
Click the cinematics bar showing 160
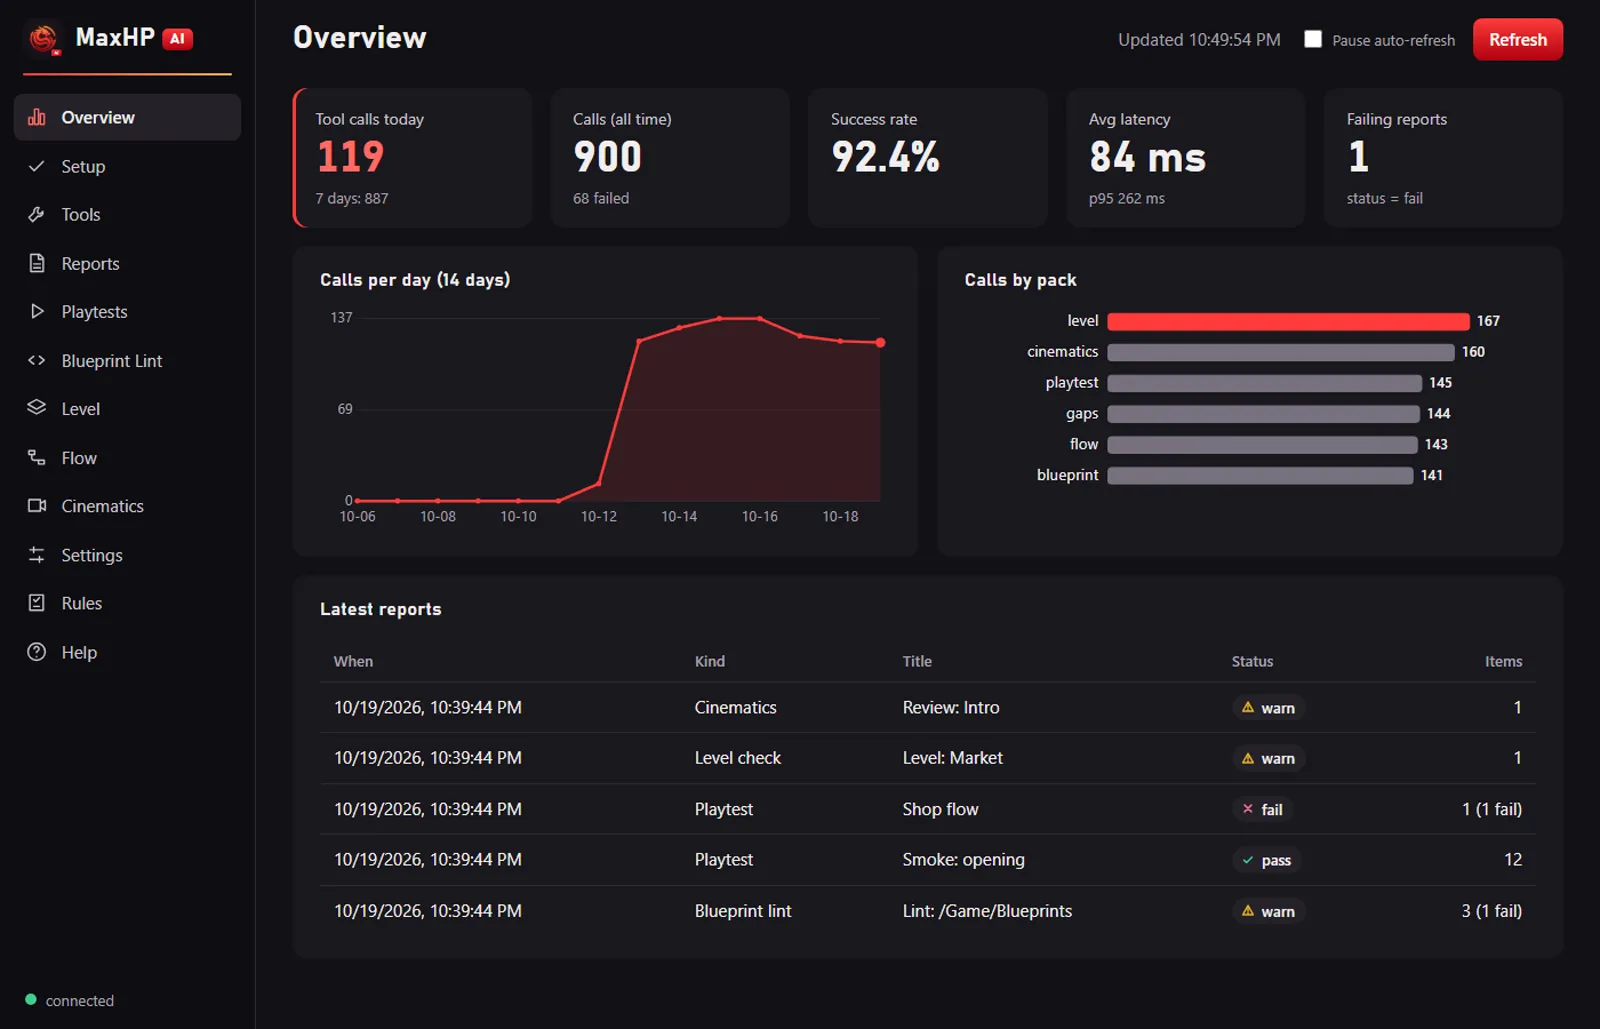pyautogui.click(x=1281, y=352)
